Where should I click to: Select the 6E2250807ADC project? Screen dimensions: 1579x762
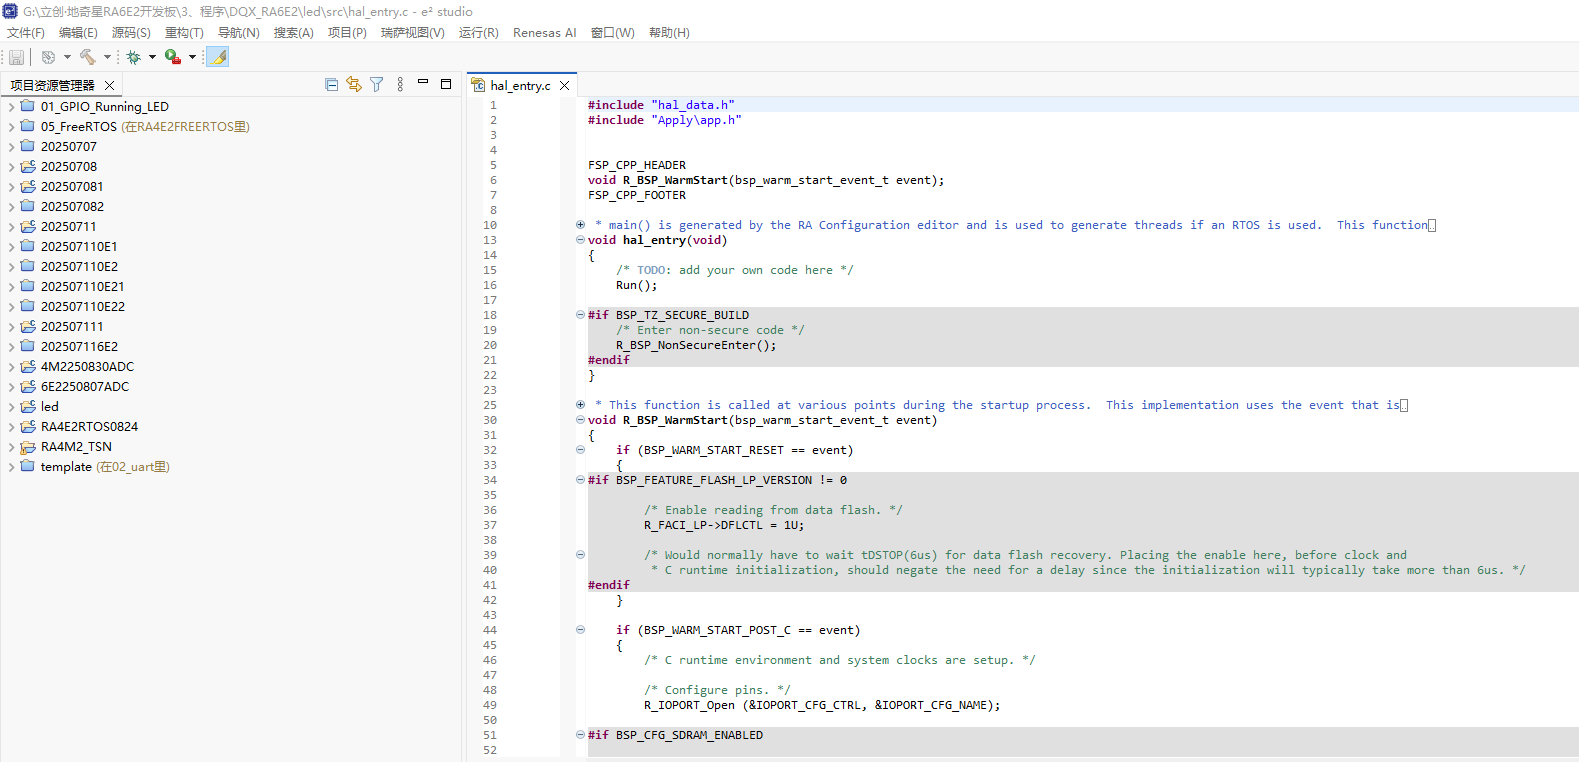click(x=85, y=387)
